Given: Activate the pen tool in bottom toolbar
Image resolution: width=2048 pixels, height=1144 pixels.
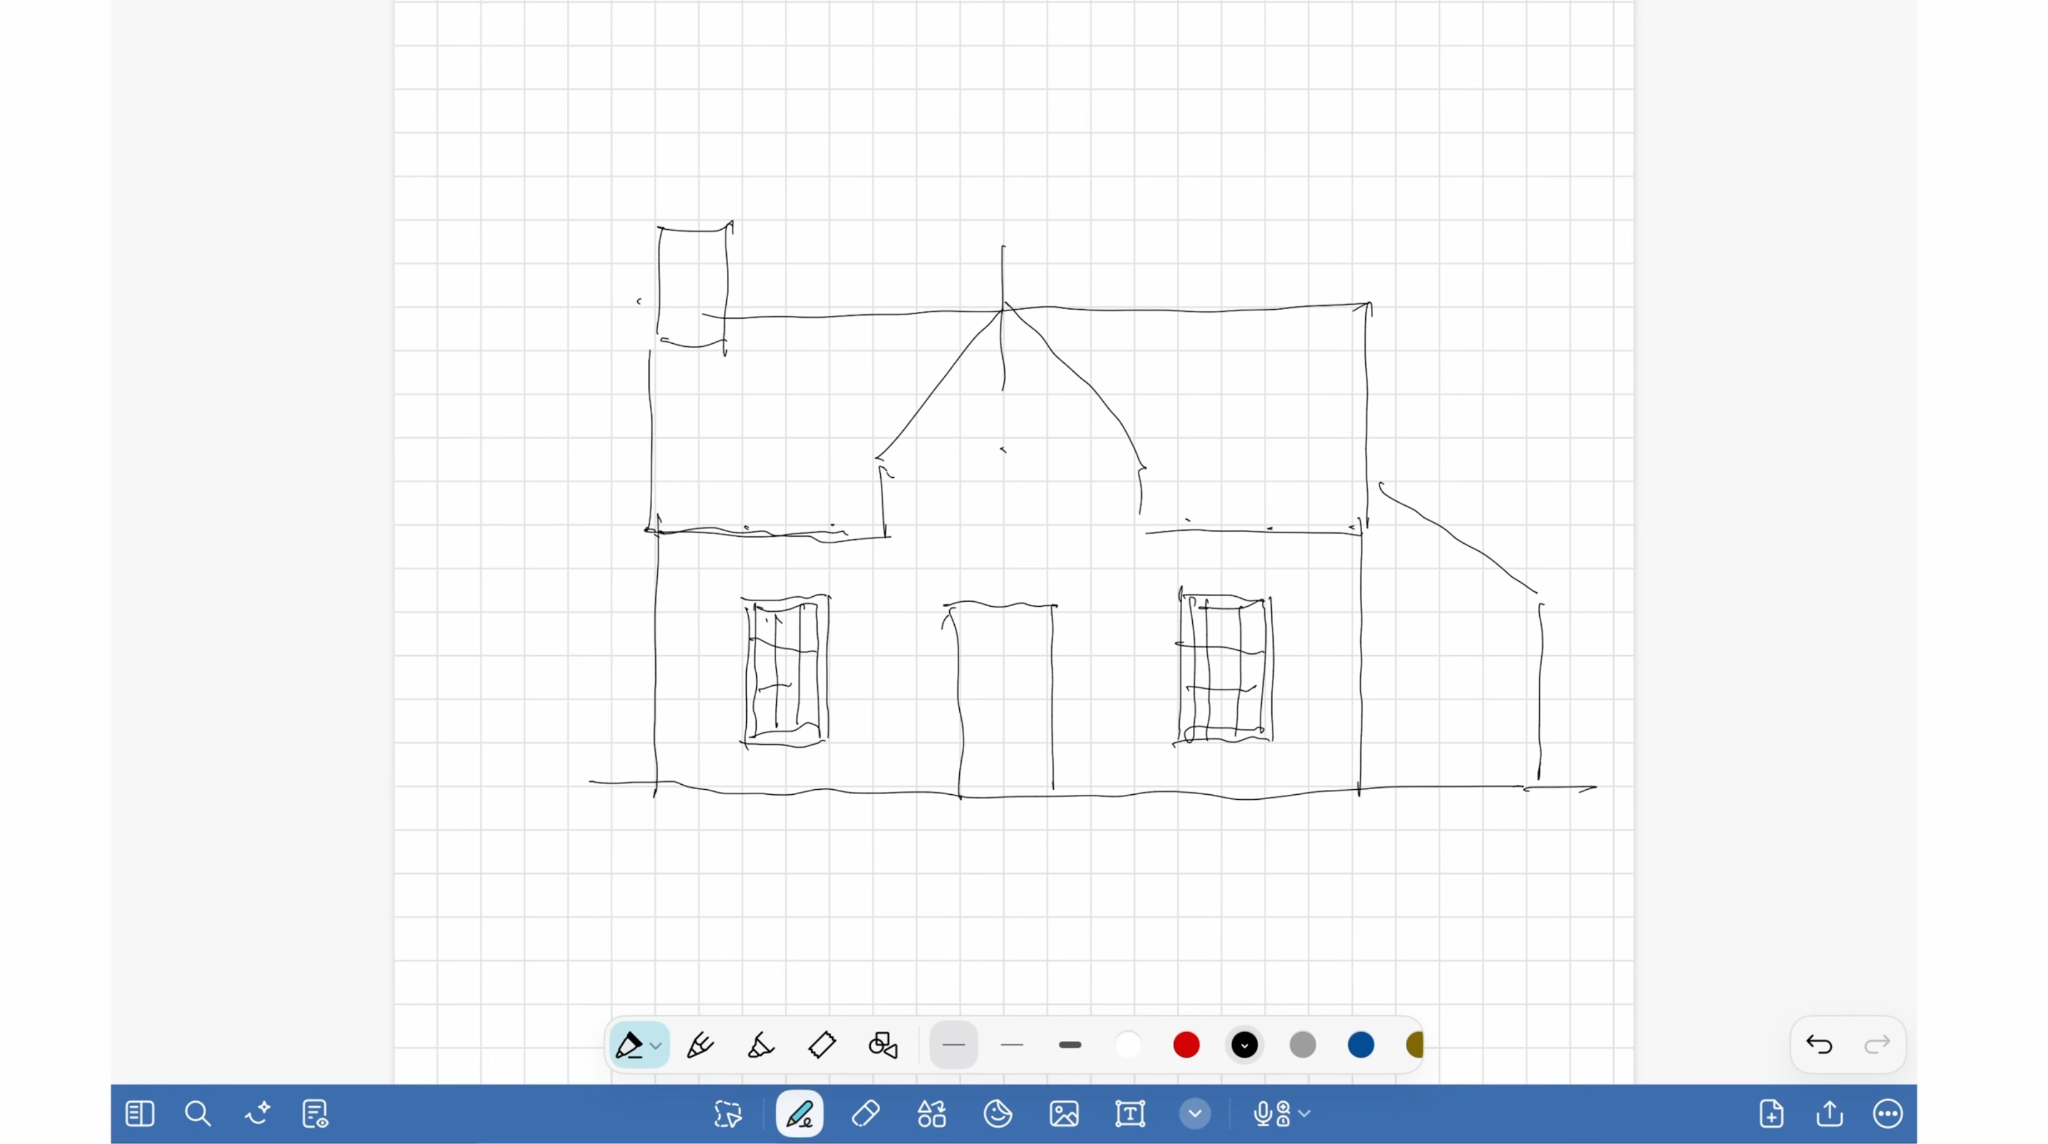Looking at the screenshot, I should click(800, 1114).
